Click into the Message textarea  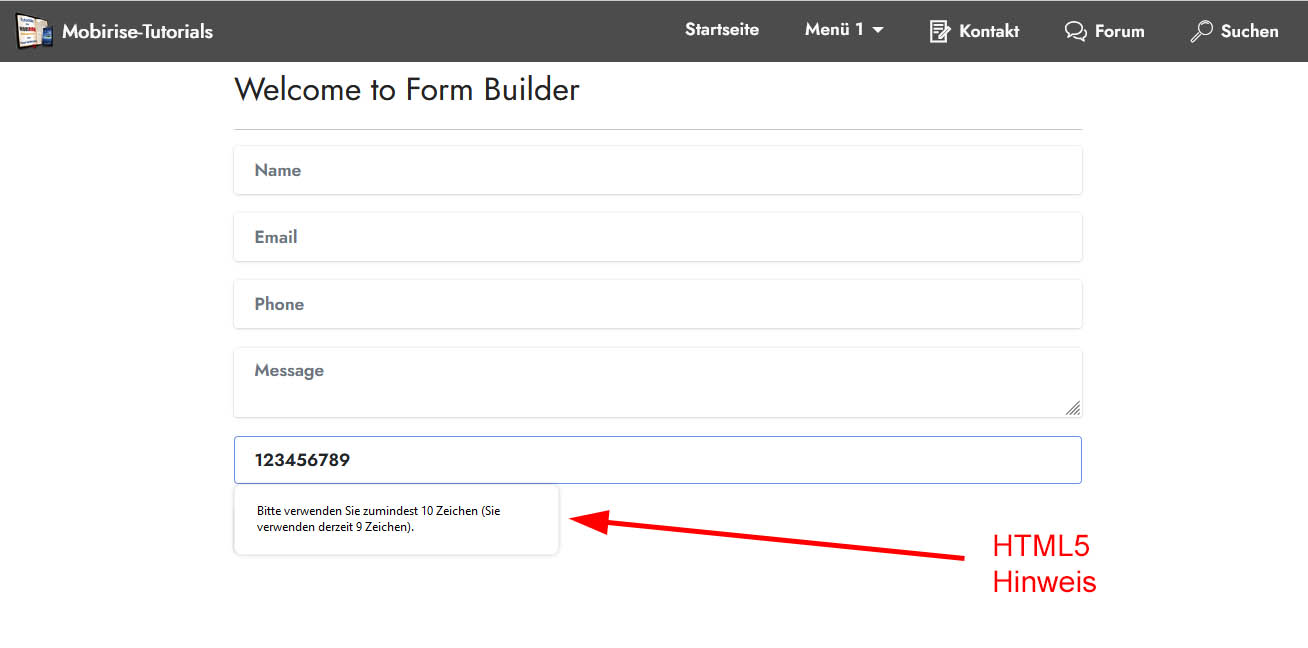658,382
